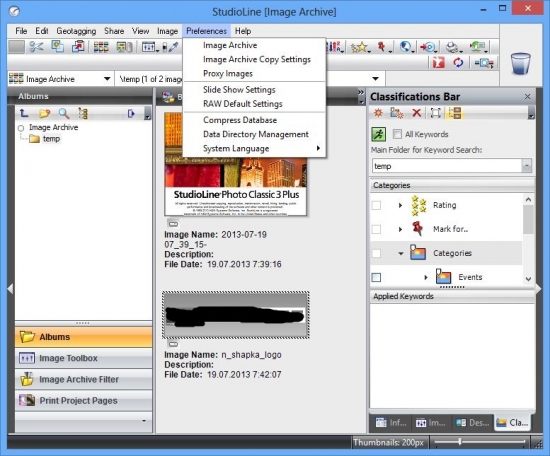
Task: Click the green running man search icon
Action: click(378, 134)
